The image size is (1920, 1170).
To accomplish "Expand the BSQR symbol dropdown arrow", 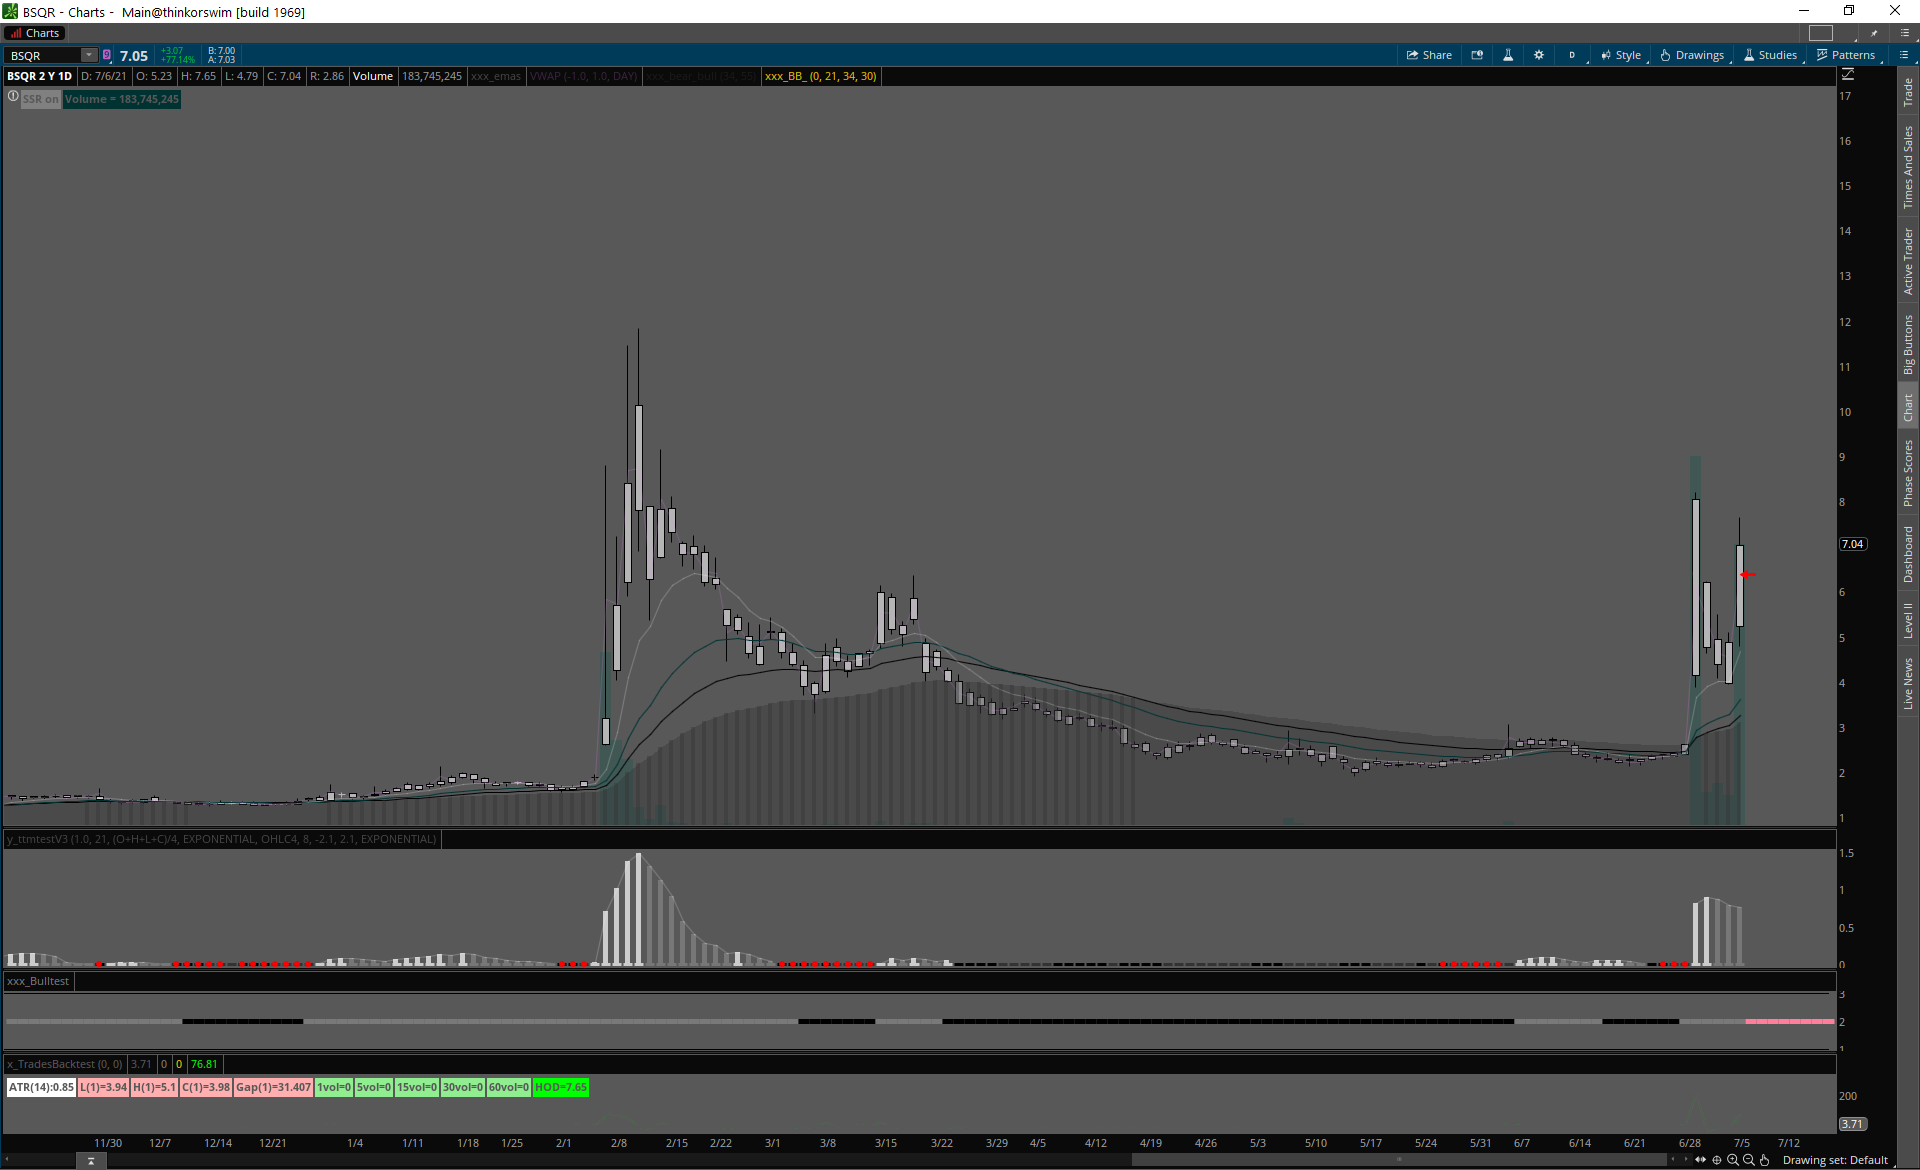I will pyautogui.click(x=89, y=55).
